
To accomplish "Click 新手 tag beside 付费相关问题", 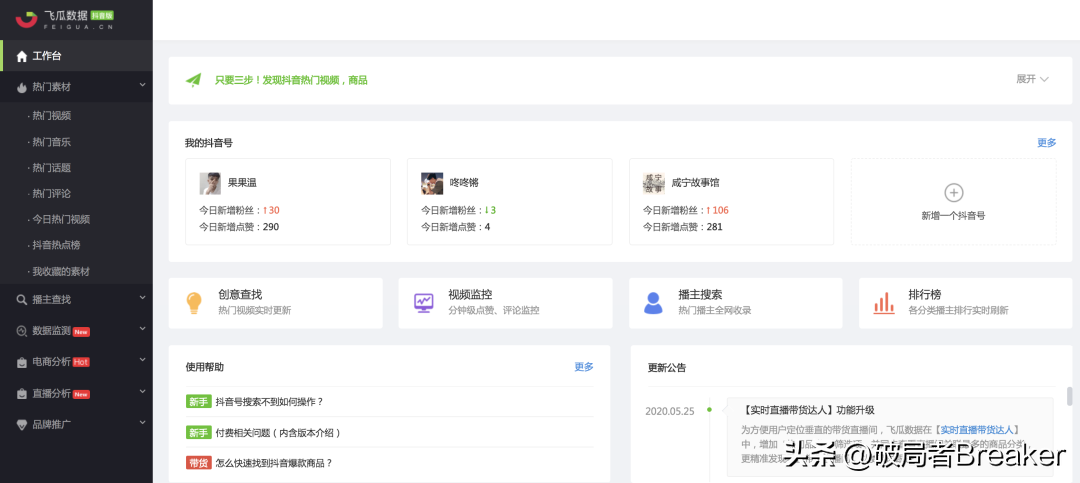I will (198, 433).
